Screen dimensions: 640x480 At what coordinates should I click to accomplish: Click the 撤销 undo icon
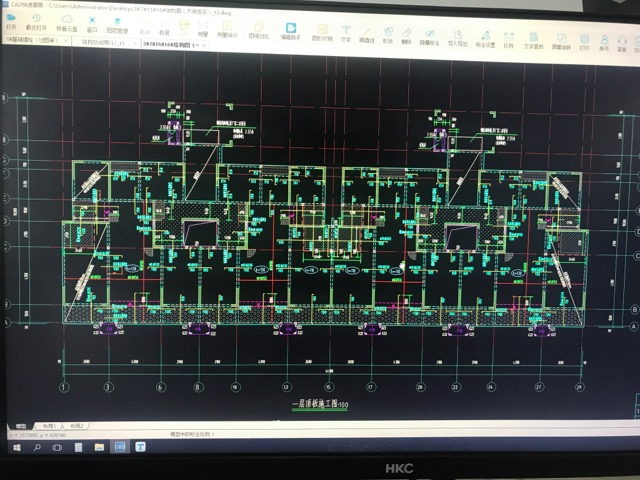pyautogui.click(x=144, y=27)
